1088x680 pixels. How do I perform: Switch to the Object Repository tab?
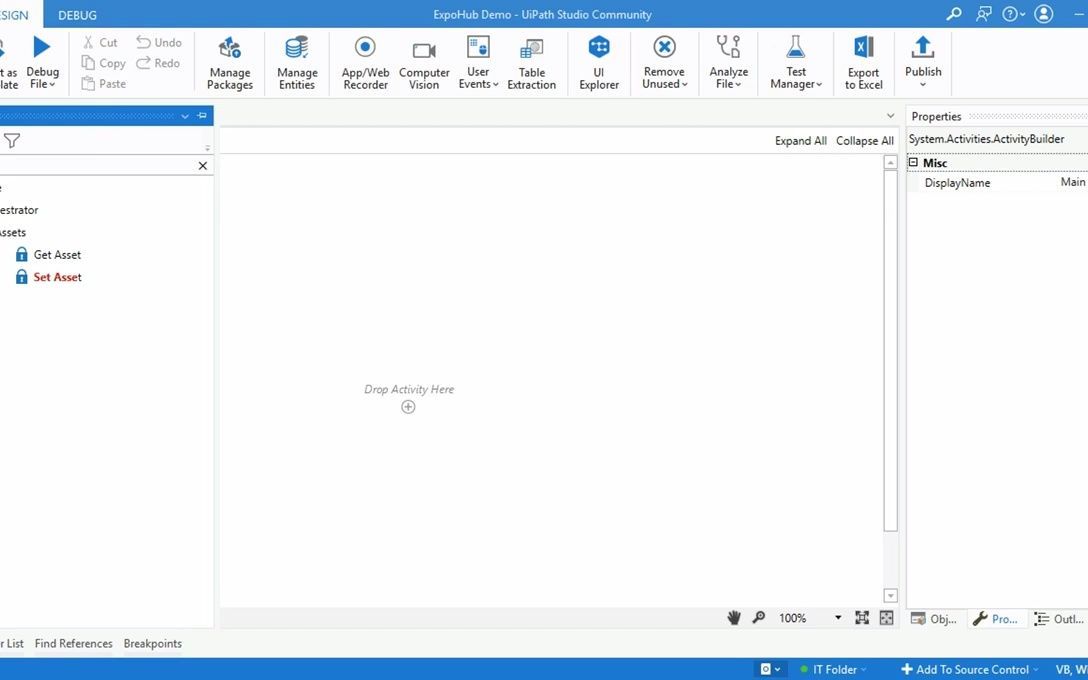(935, 619)
